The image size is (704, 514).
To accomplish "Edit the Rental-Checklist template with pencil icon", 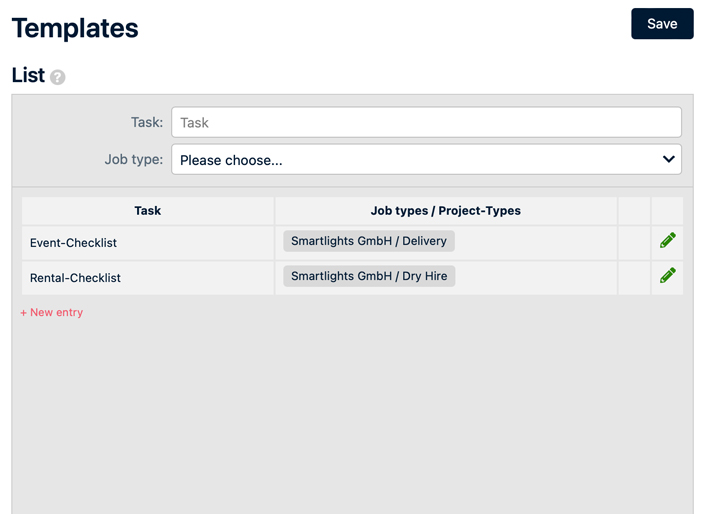I will (667, 275).
